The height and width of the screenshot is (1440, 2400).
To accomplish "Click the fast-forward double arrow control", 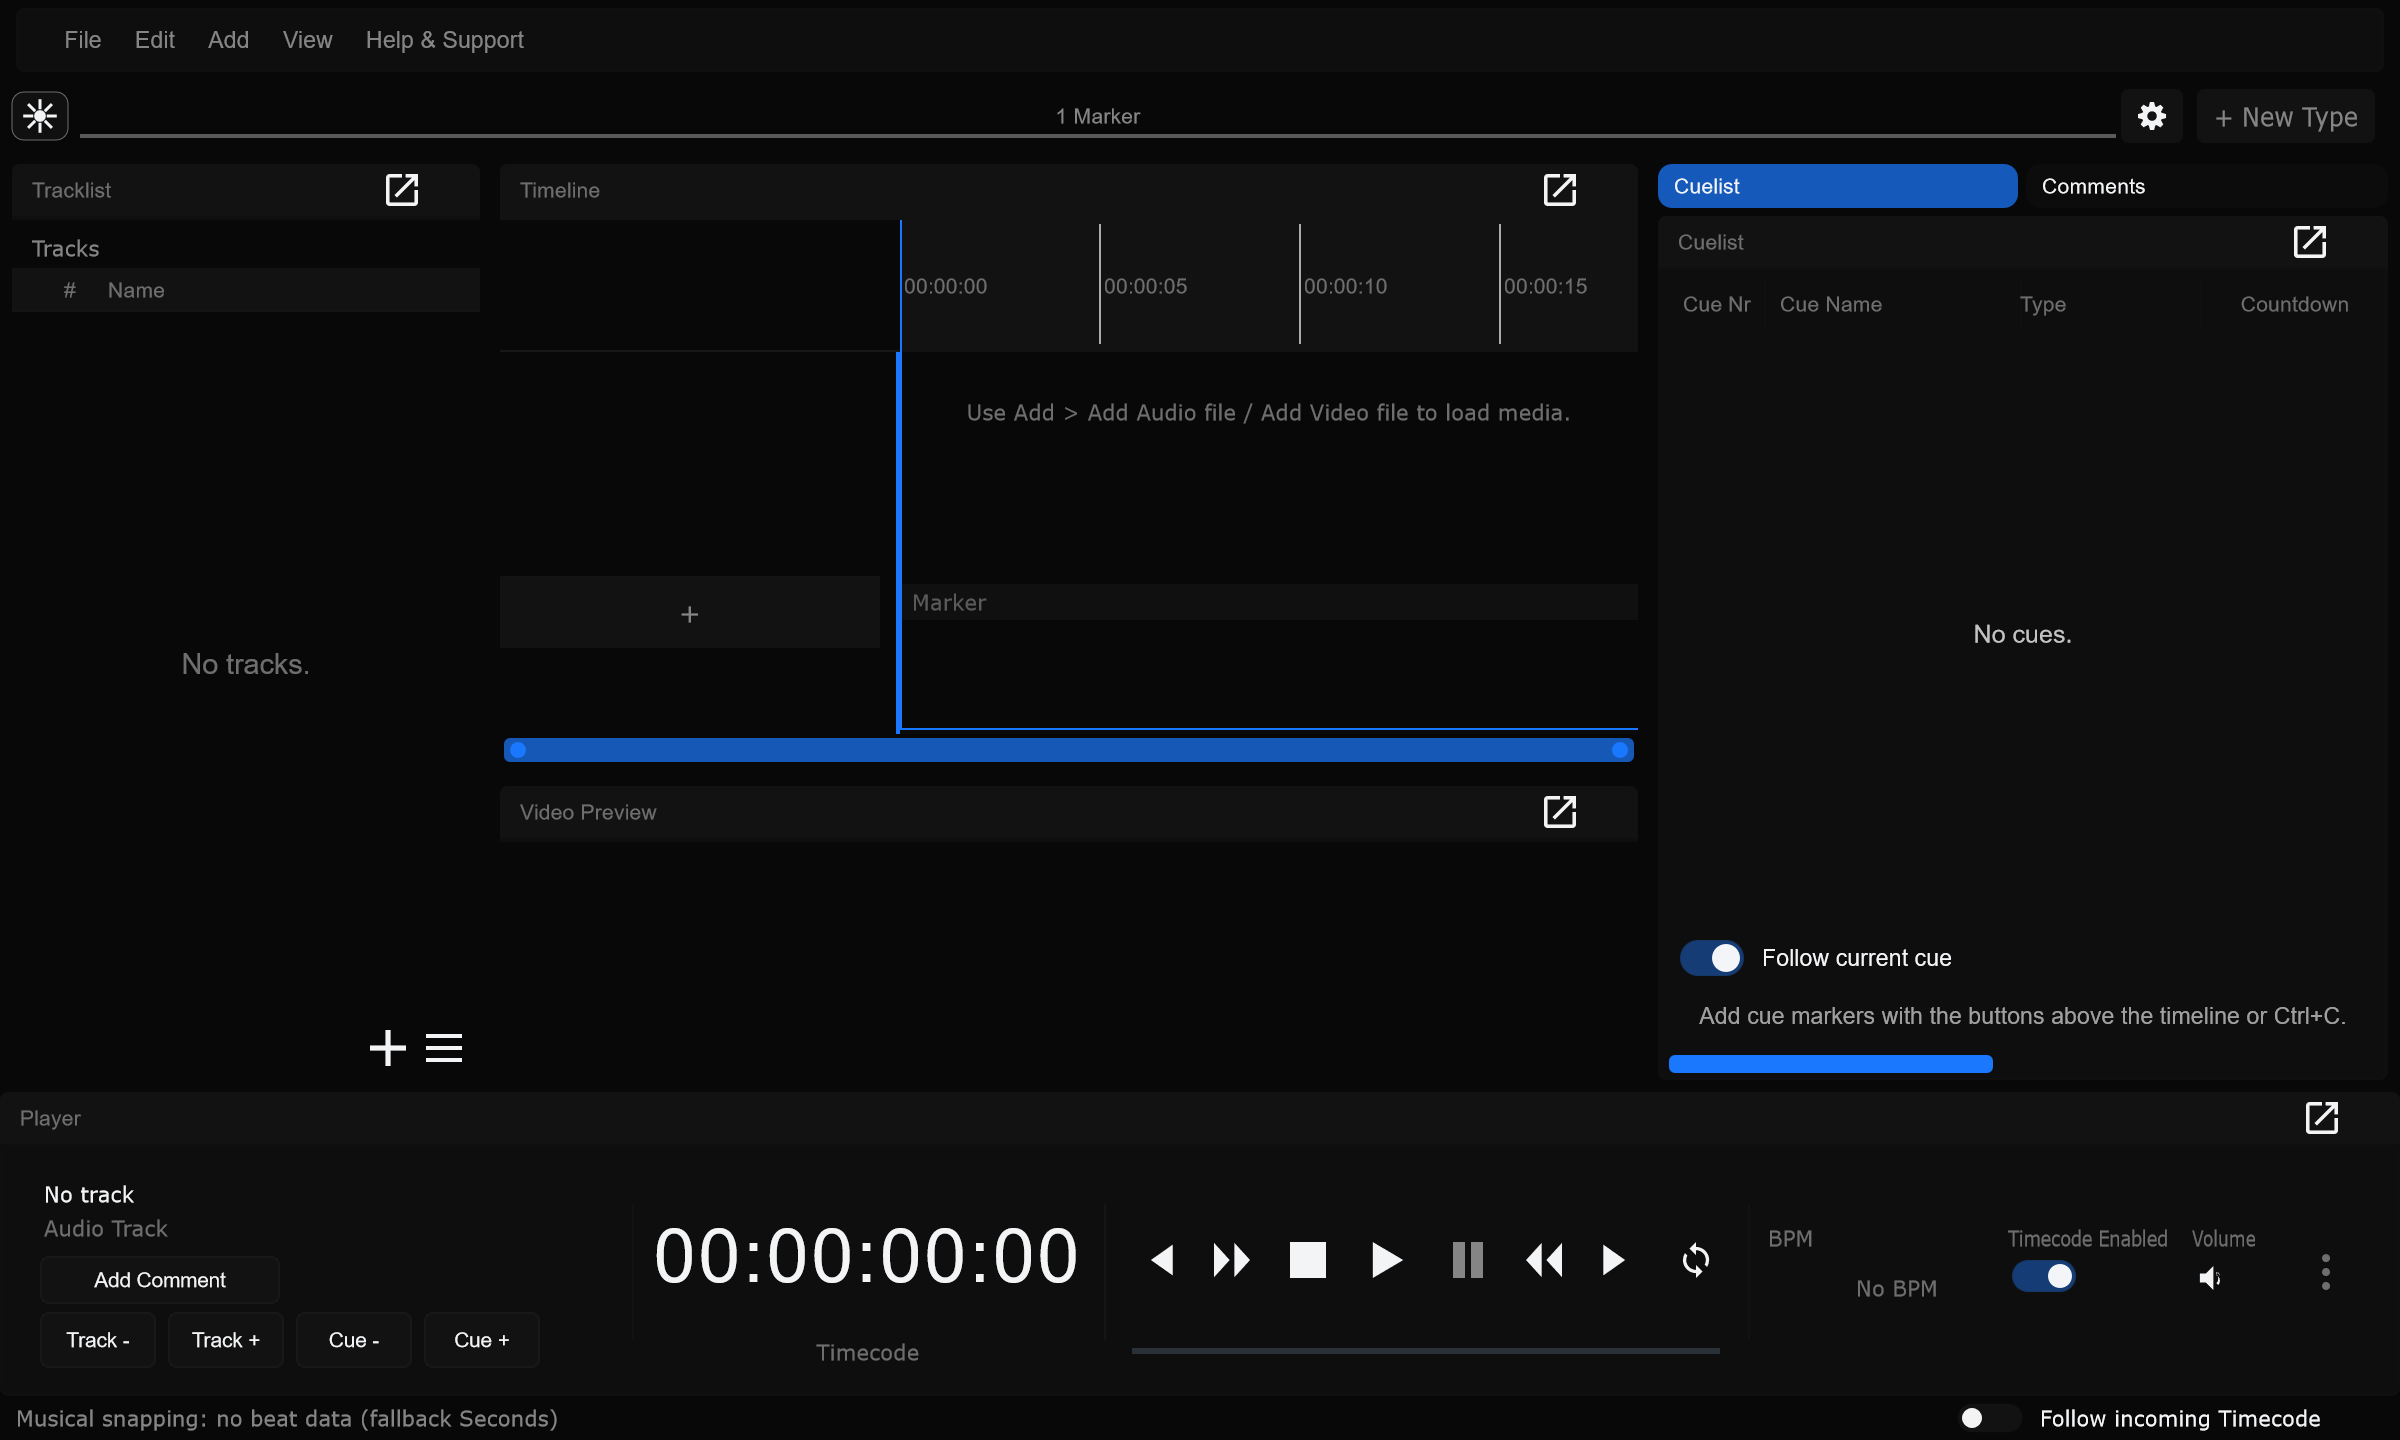I will [x=1231, y=1260].
